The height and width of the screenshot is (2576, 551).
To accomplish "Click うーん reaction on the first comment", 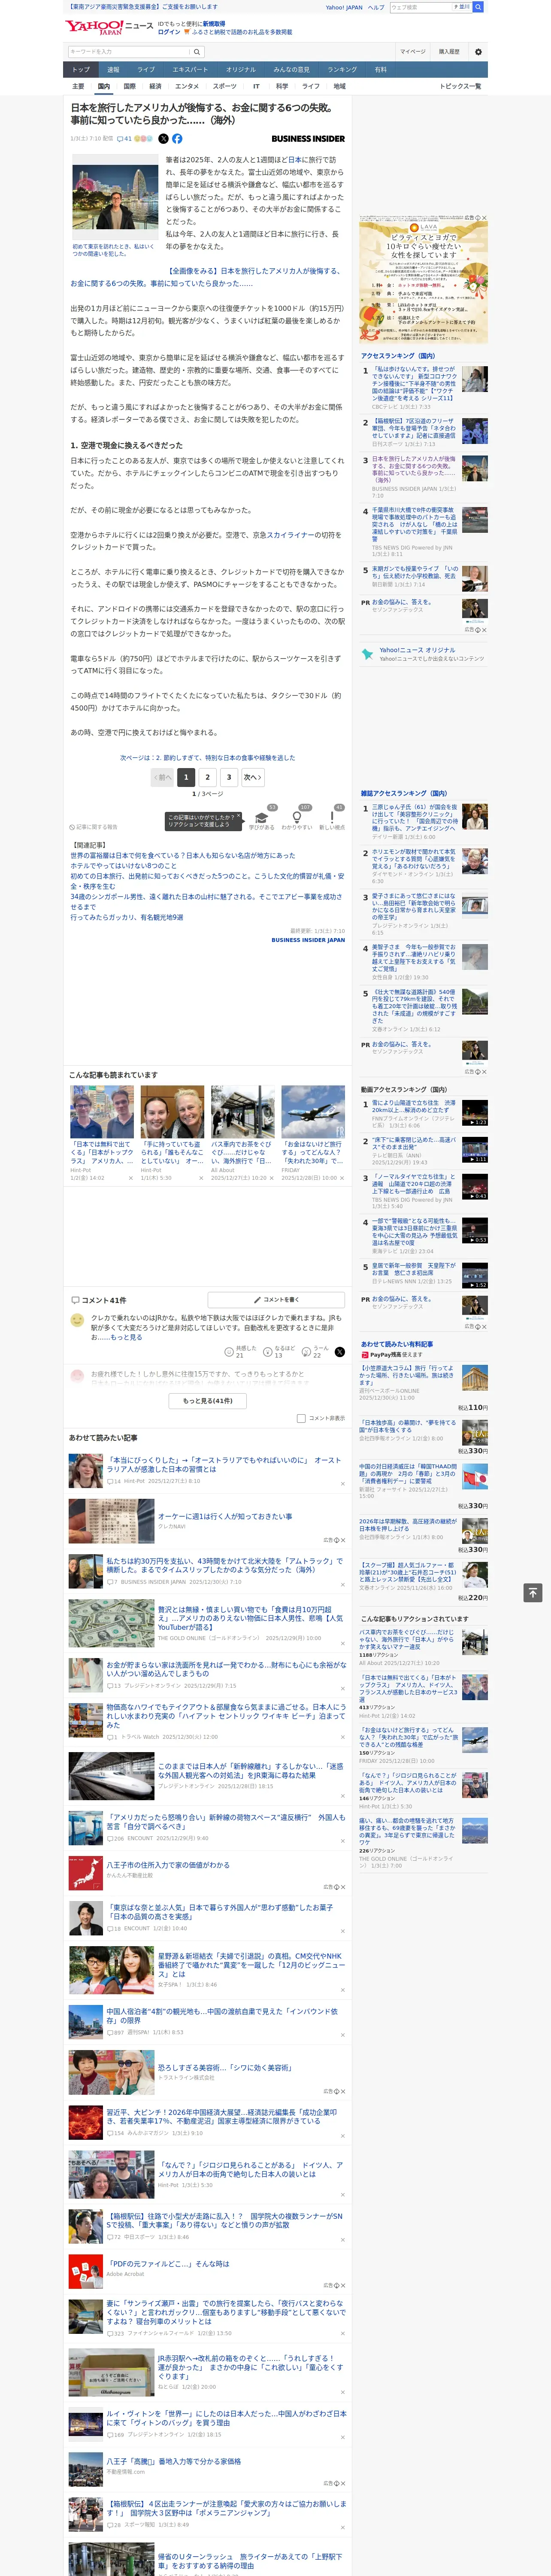I will [316, 1351].
